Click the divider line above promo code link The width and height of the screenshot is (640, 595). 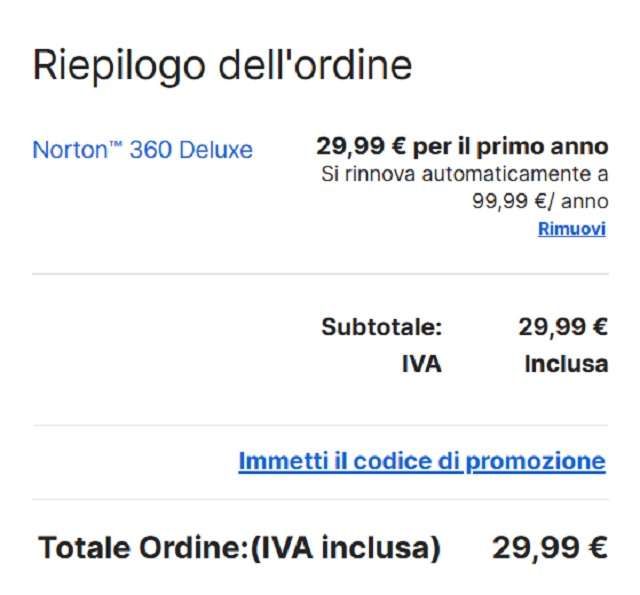coord(320,425)
